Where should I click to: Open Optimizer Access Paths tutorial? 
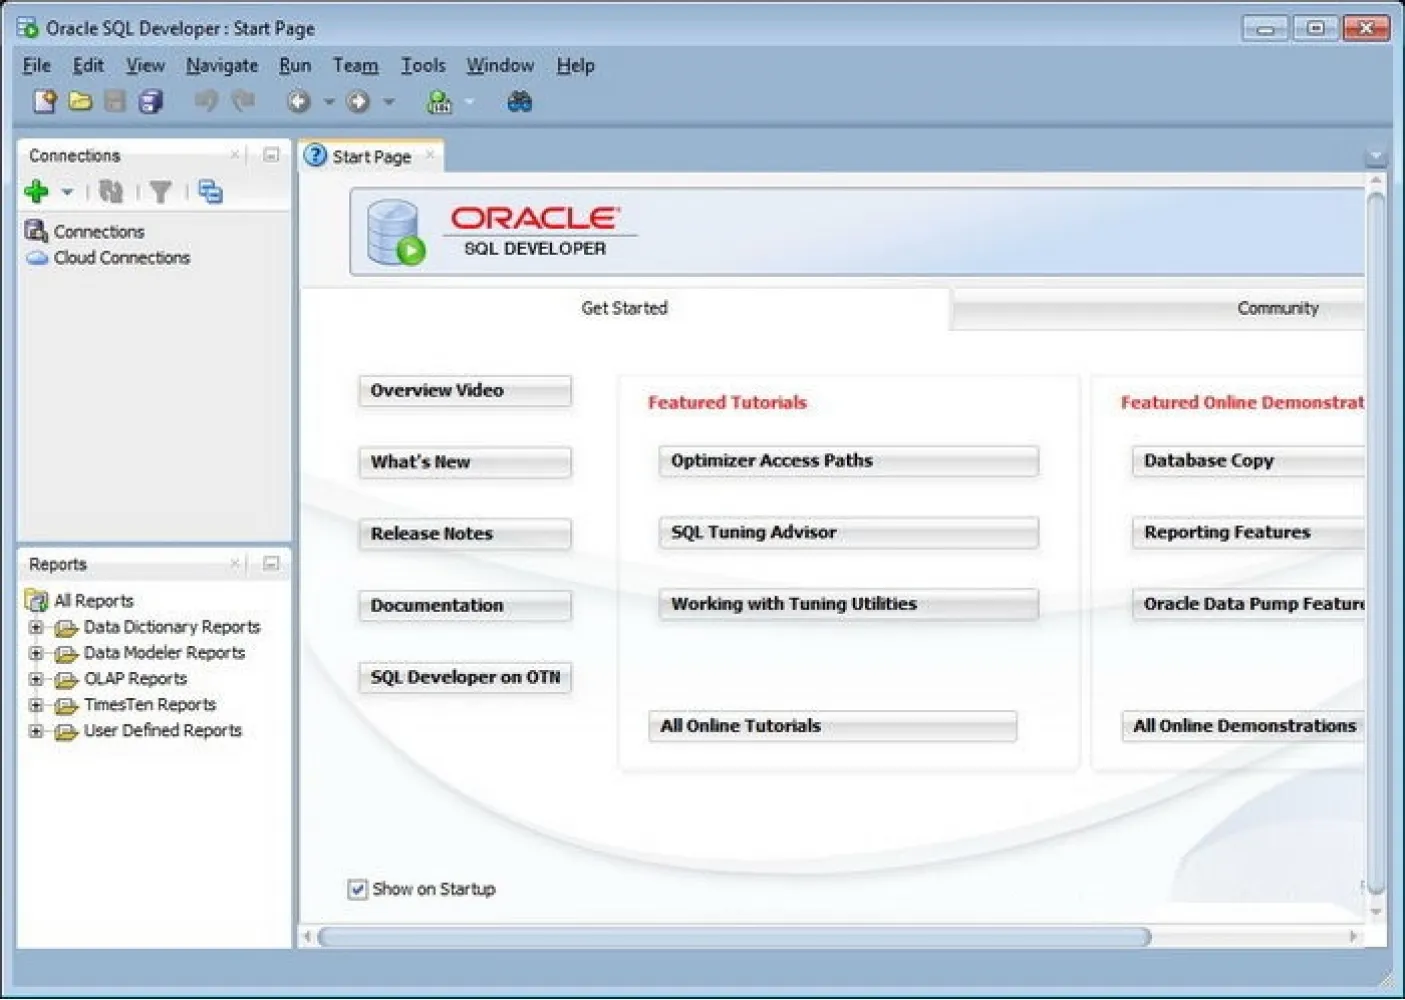coord(848,461)
